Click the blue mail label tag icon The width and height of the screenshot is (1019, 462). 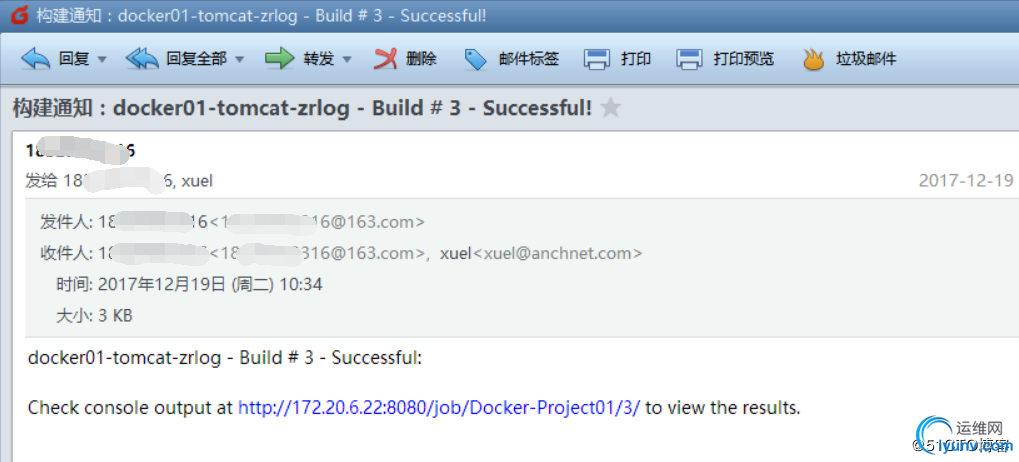476,59
